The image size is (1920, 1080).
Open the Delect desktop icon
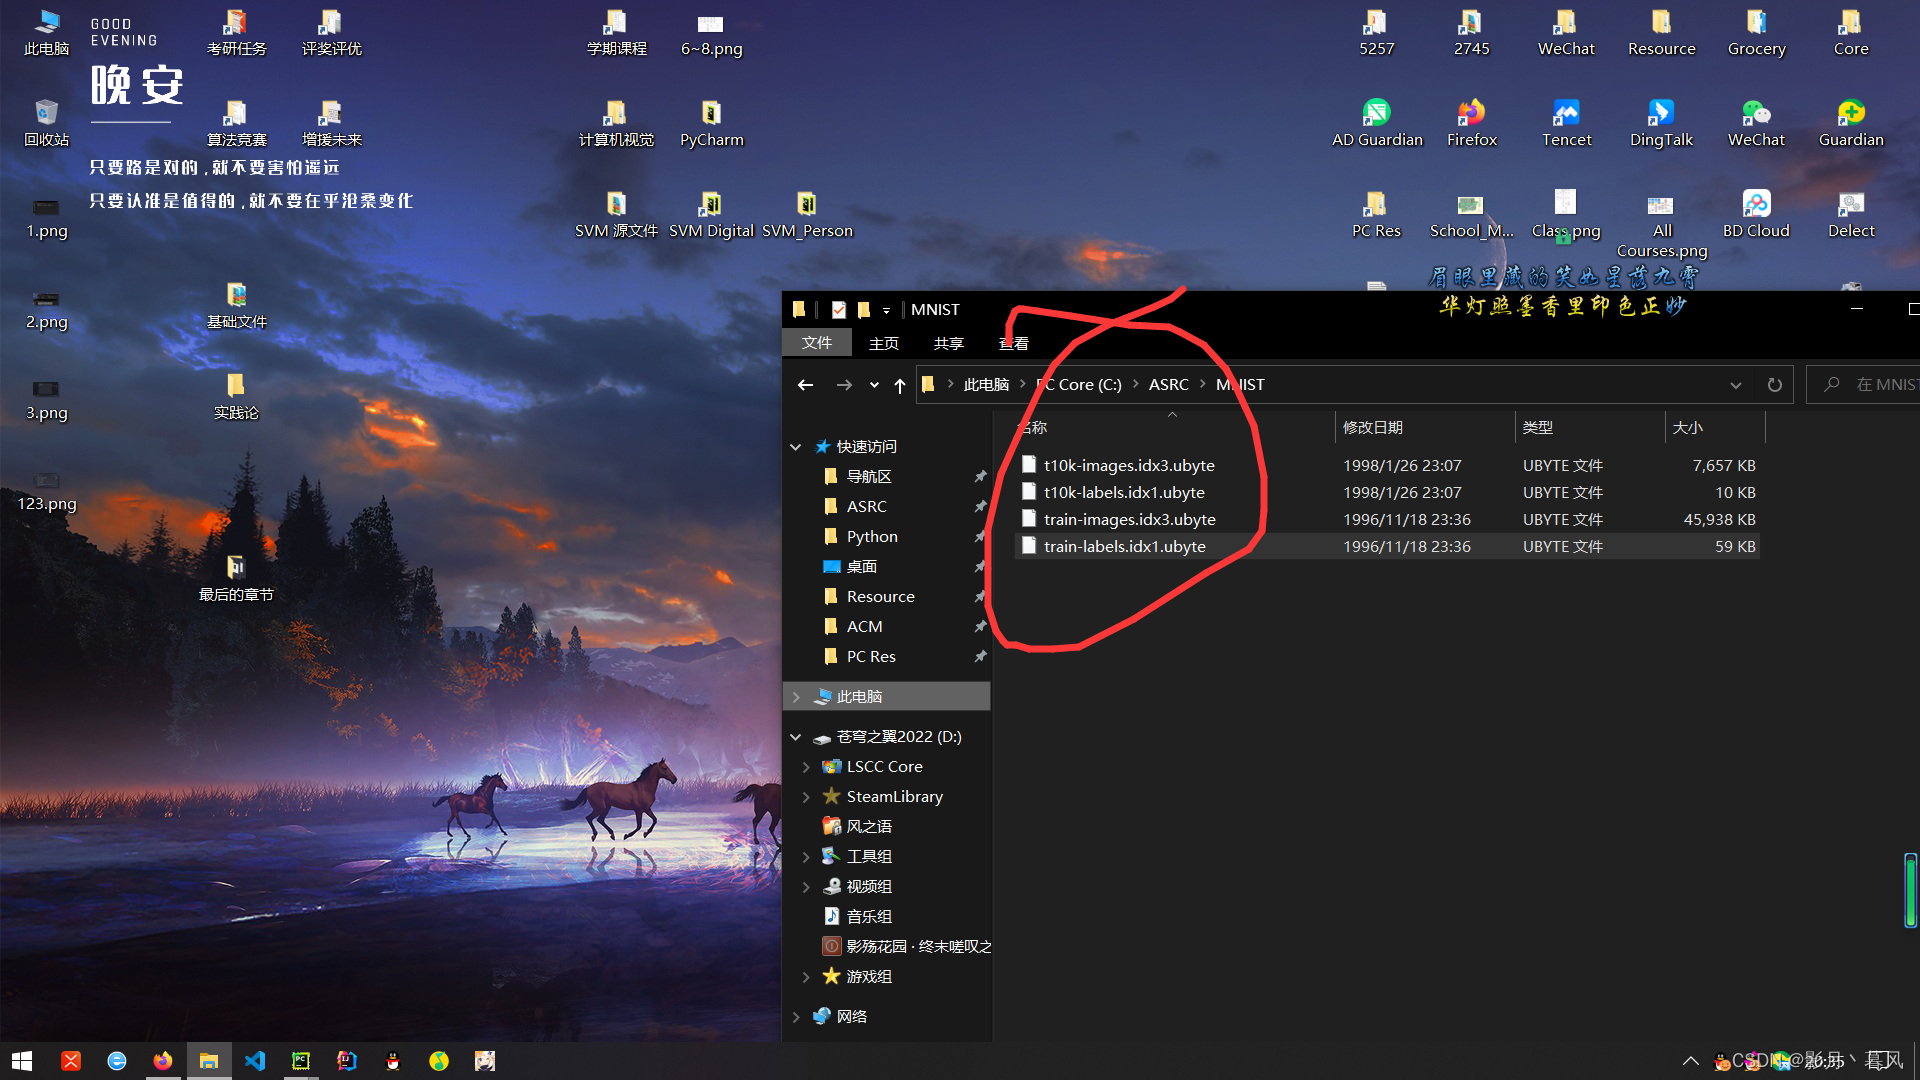[1851, 214]
